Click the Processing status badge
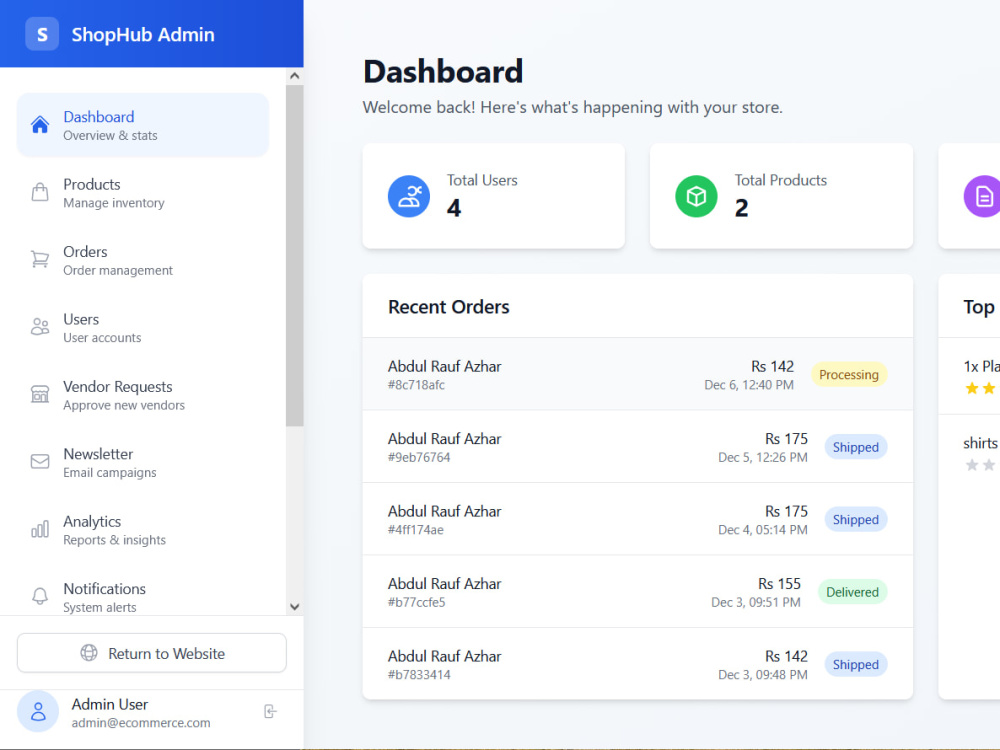1000x750 pixels. pos(849,375)
